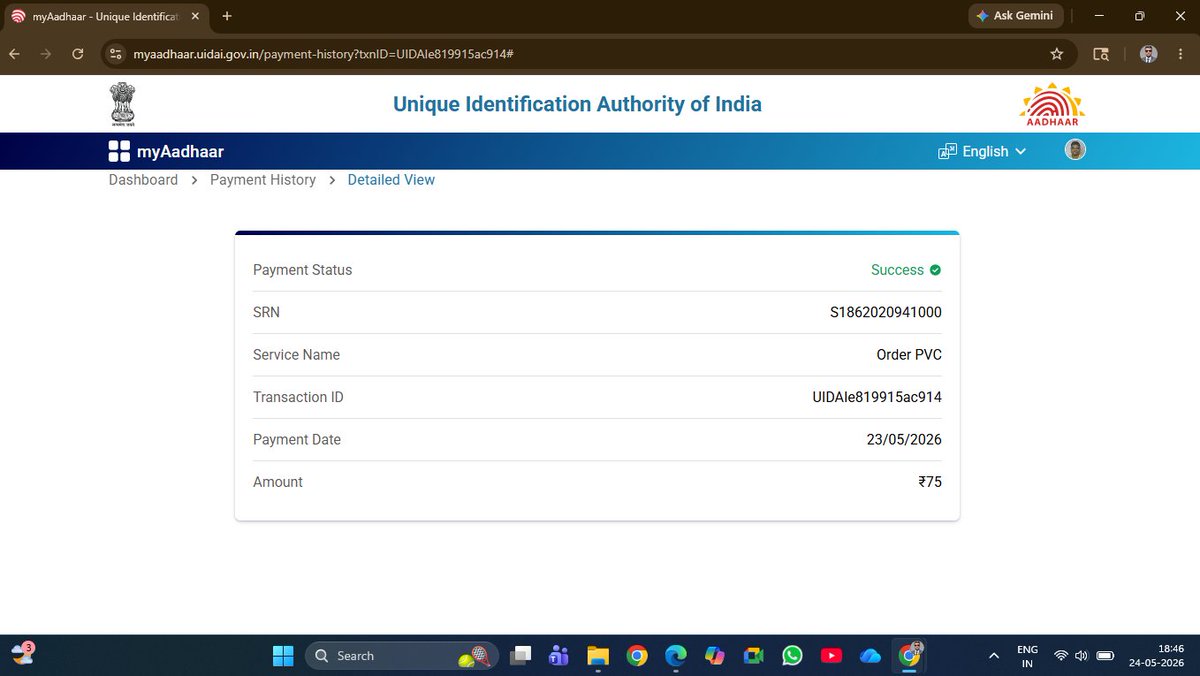
Task: Open Google Meet from the taskbar
Action: [x=753, y=656]
